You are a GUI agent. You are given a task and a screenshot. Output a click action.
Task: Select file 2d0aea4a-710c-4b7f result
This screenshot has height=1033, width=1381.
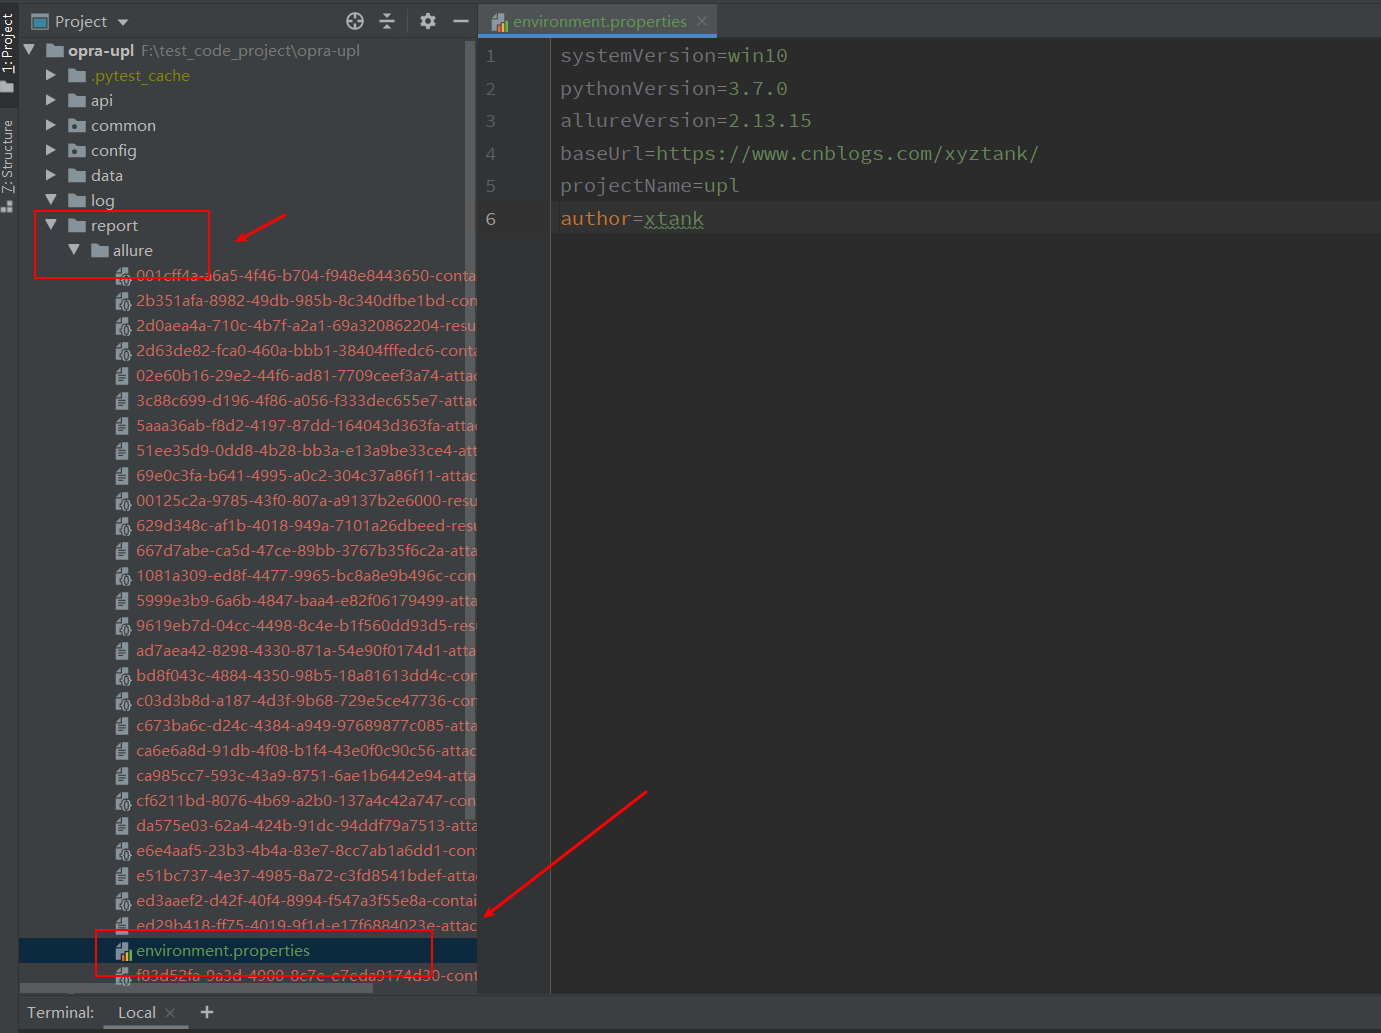click(x=306, y=325)
